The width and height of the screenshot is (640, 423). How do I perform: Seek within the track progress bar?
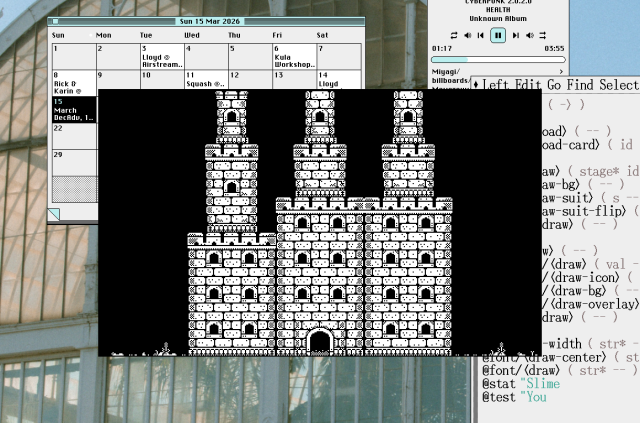pos(498,60)
